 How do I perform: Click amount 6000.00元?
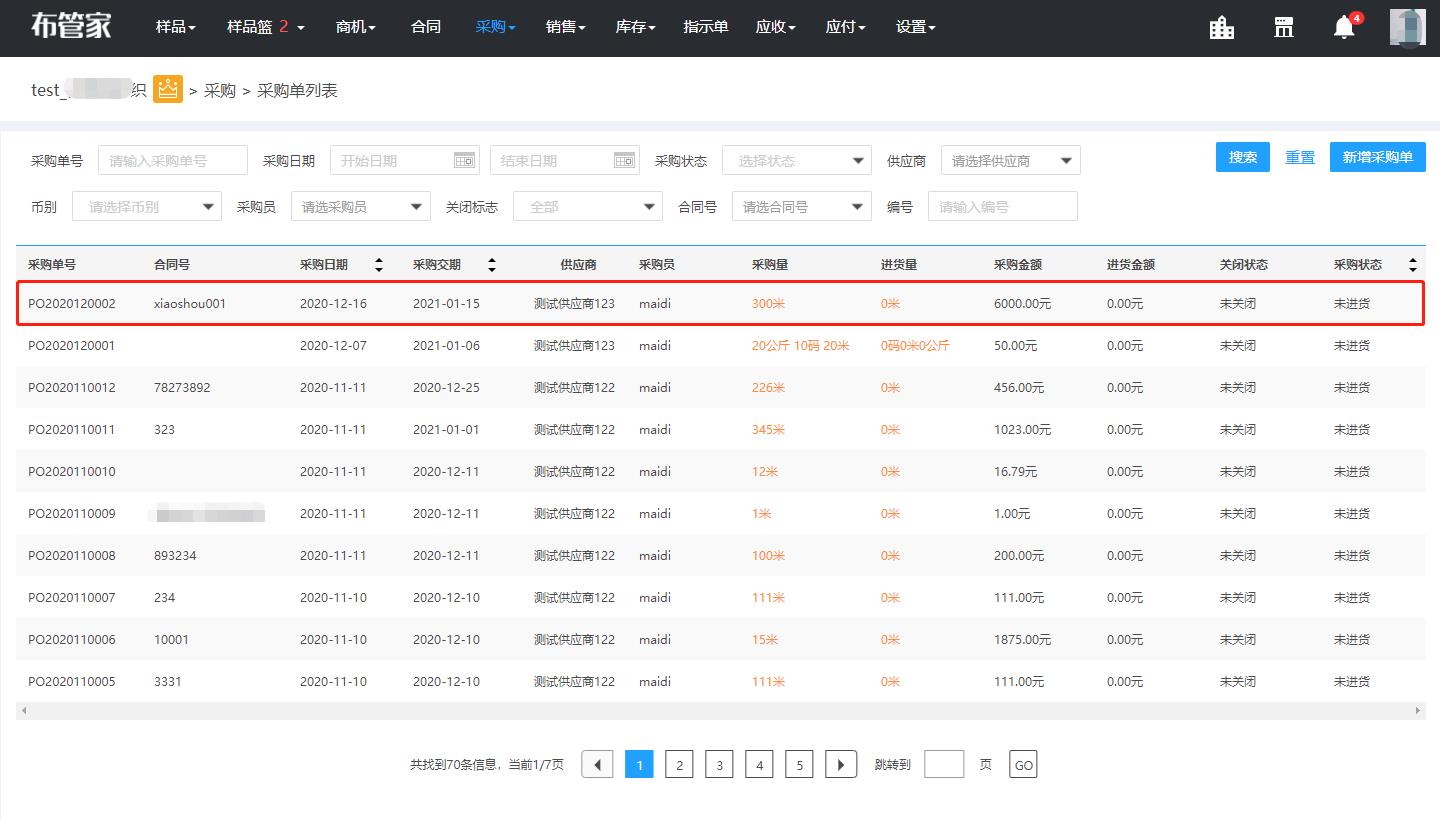coord(1023,303)
